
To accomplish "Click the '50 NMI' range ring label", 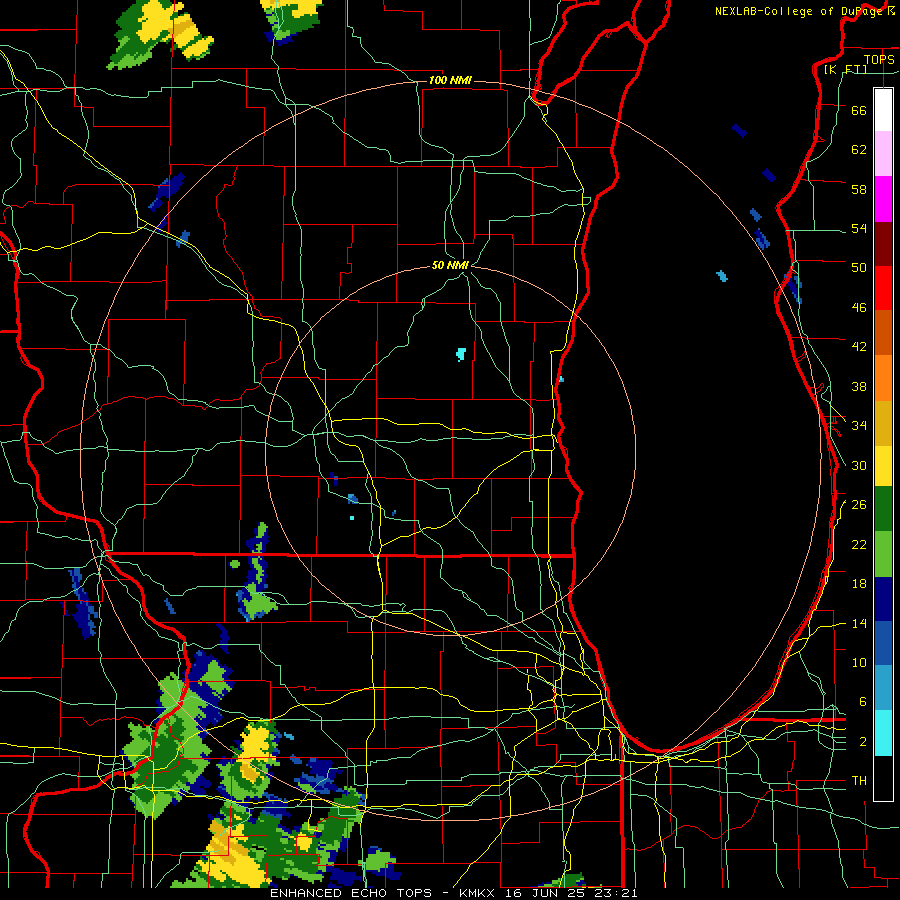I will coord(451,265).
